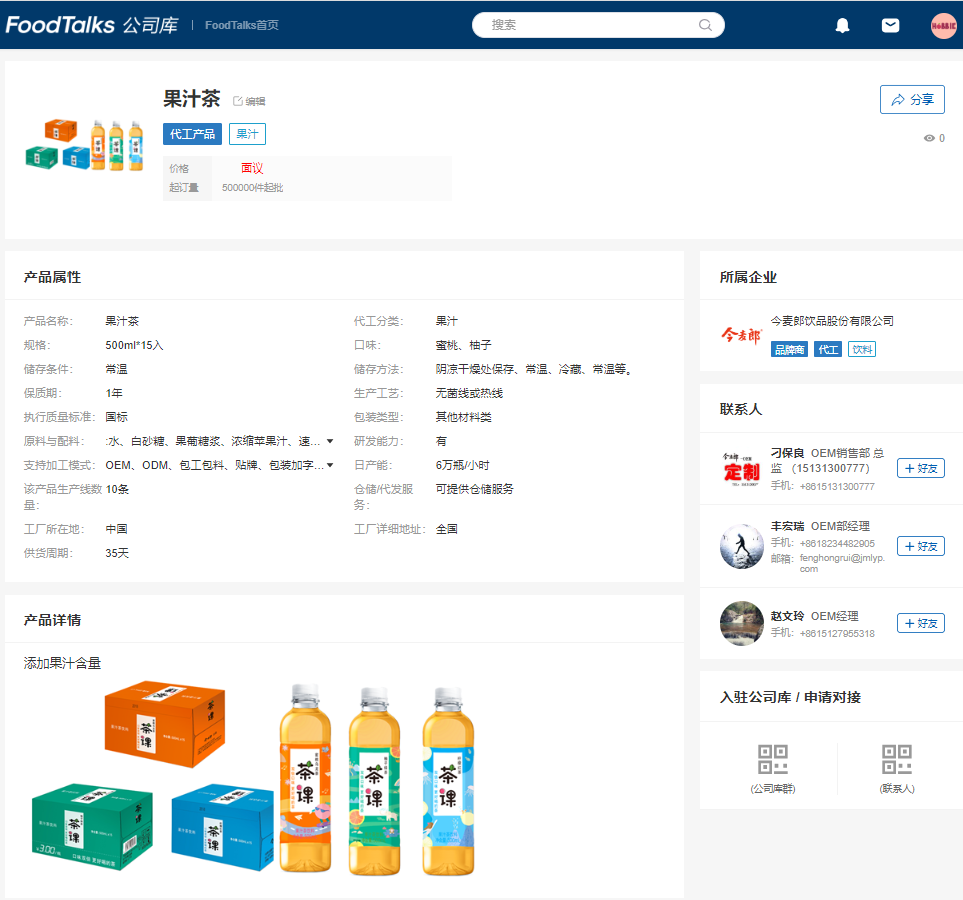Click the 蜜桃、柚子 flavor value
Viewport: 963px width, 900px height.
click(464, 345)
